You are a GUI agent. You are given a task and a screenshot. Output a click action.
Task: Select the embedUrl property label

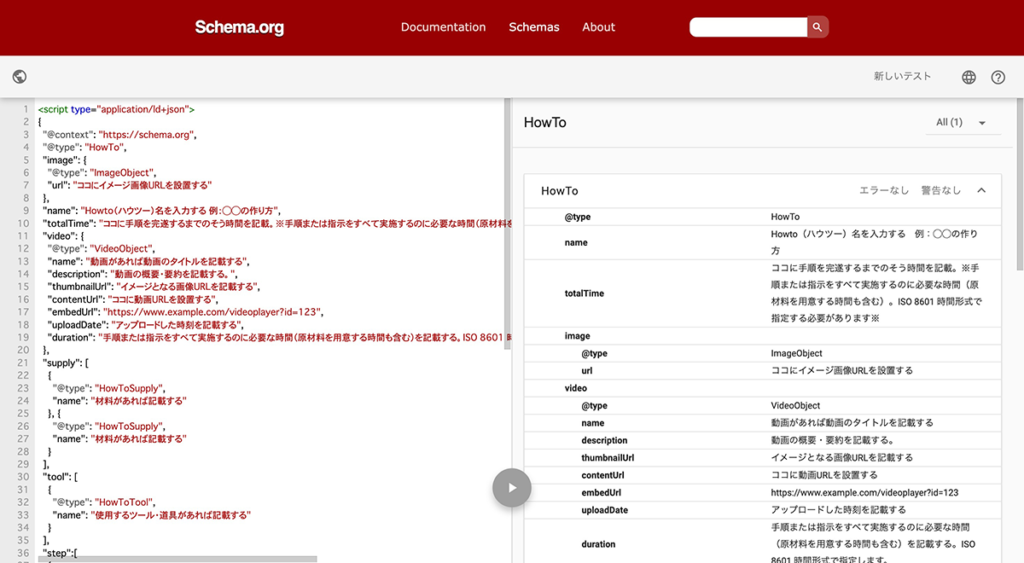(601, 492)
